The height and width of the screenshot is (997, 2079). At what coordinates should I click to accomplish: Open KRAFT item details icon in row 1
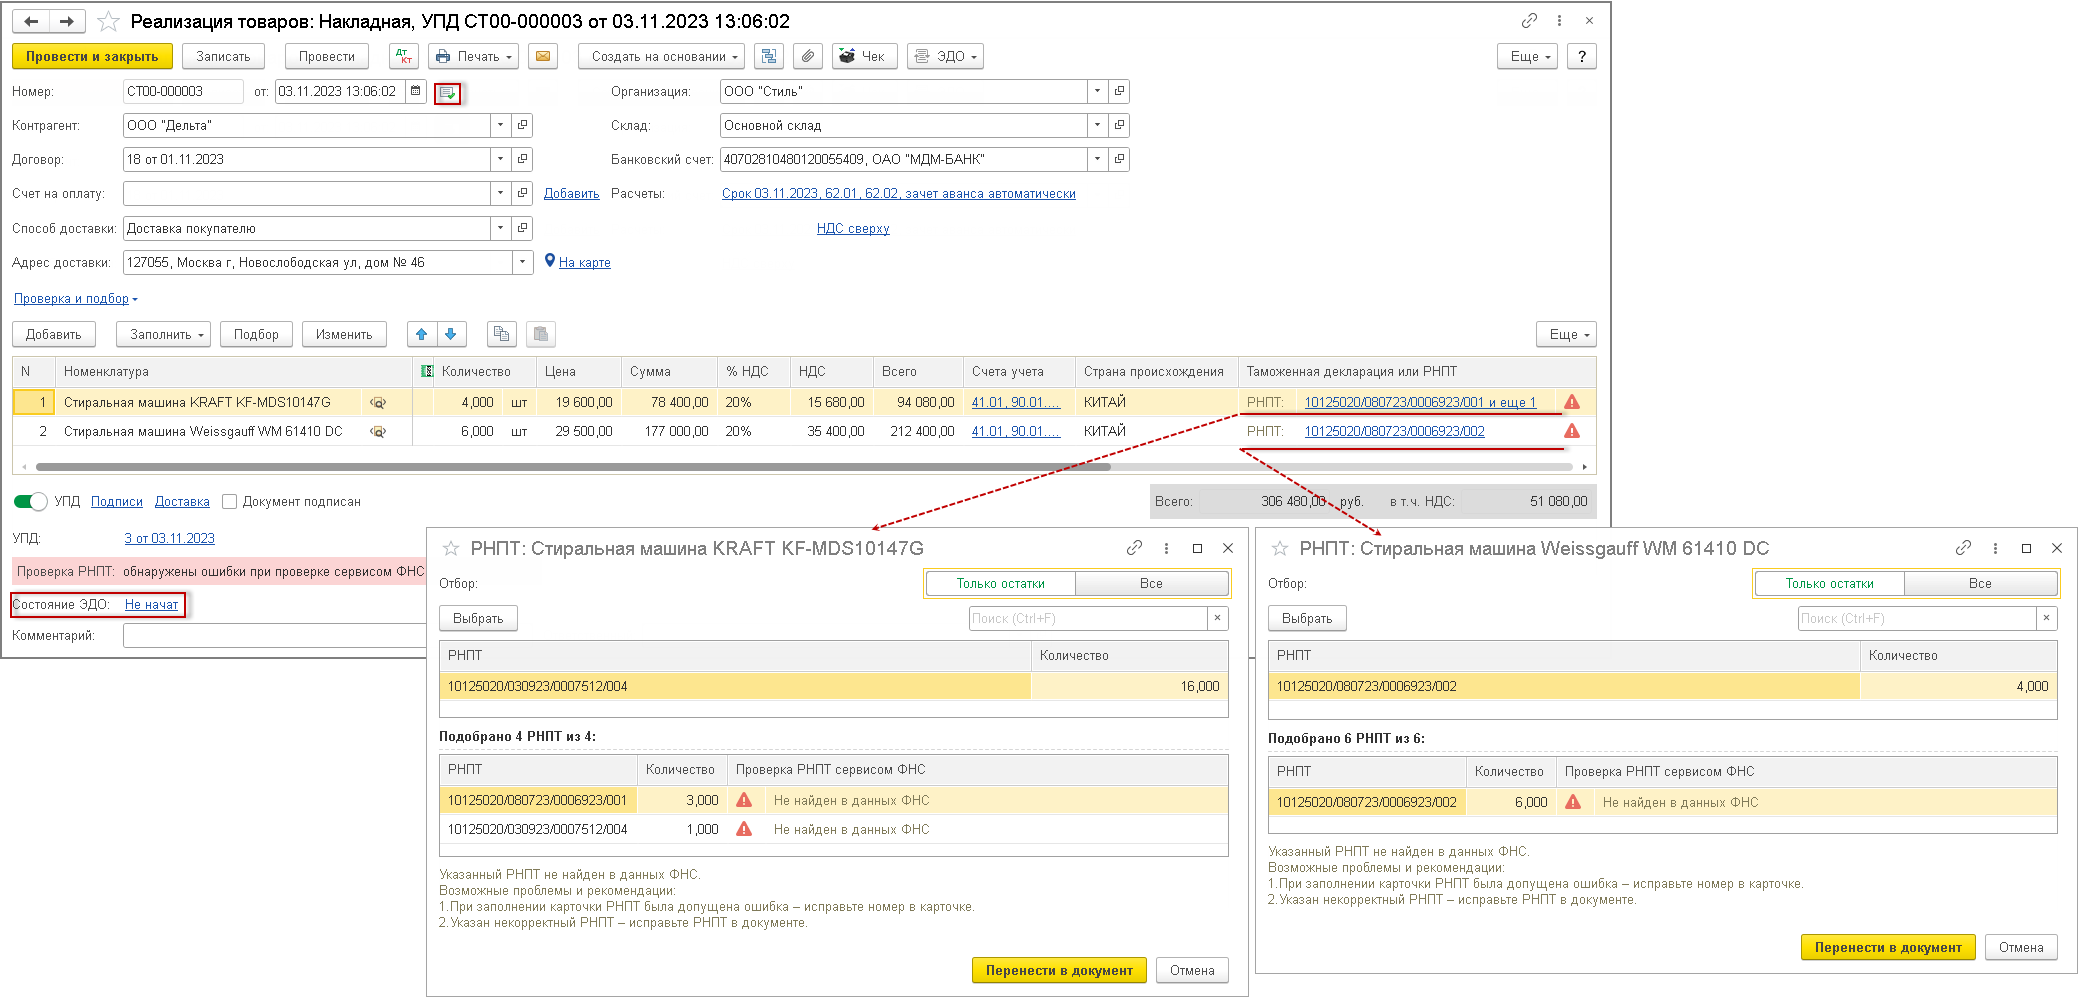click(377, 403)
